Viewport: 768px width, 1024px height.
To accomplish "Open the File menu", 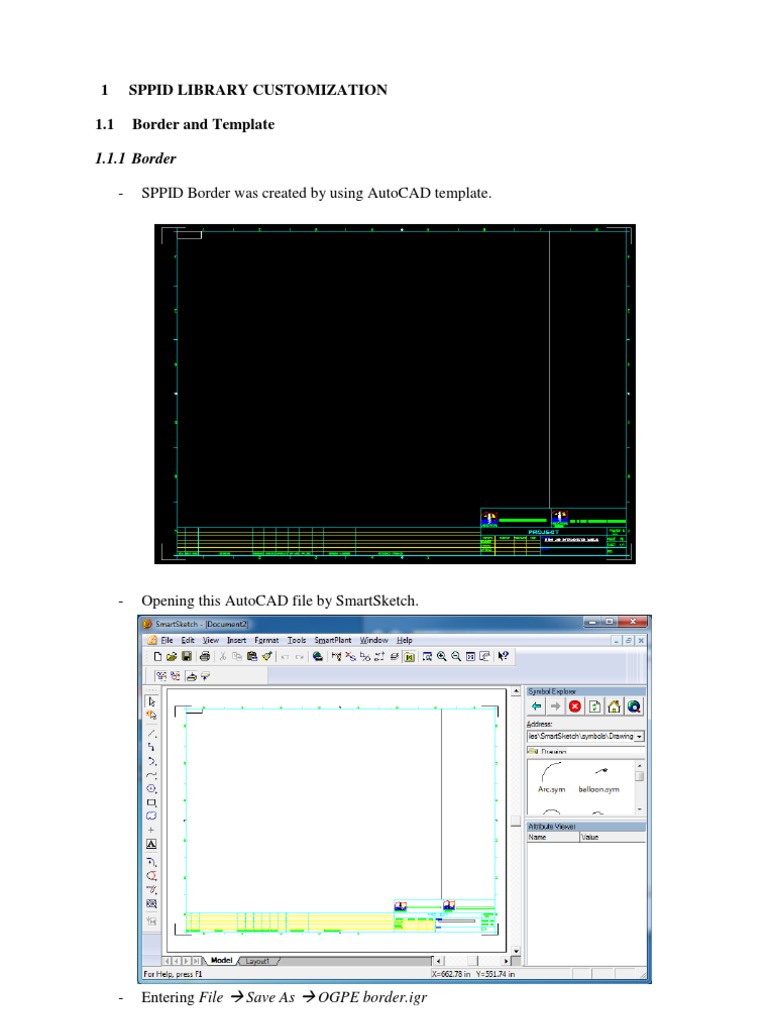I will pos(167,640).
